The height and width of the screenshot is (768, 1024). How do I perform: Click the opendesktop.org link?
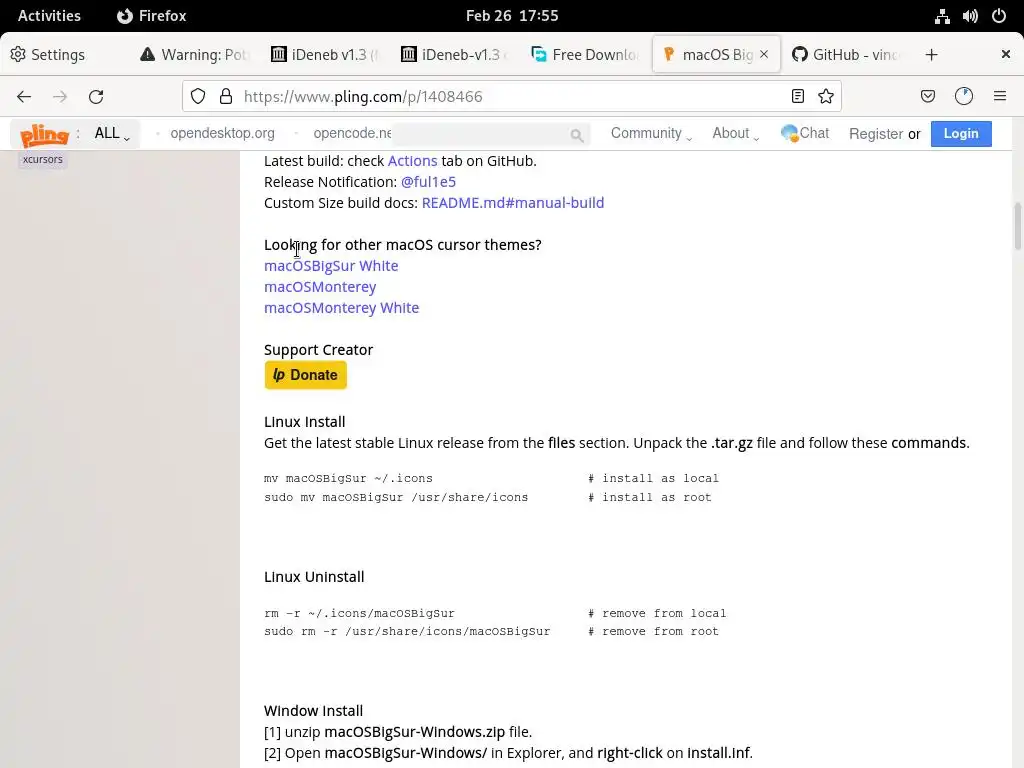[222, 133]
